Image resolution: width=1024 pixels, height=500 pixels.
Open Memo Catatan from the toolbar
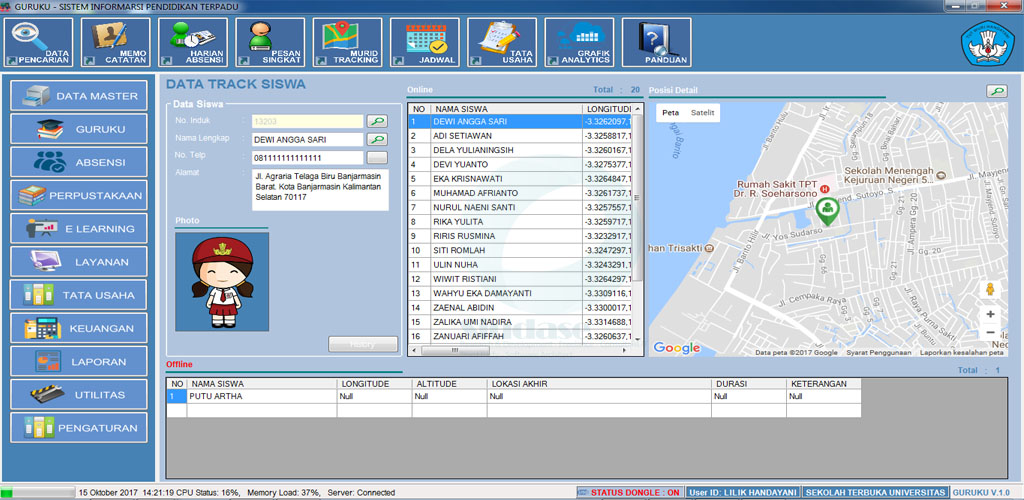tap(118, 42)
